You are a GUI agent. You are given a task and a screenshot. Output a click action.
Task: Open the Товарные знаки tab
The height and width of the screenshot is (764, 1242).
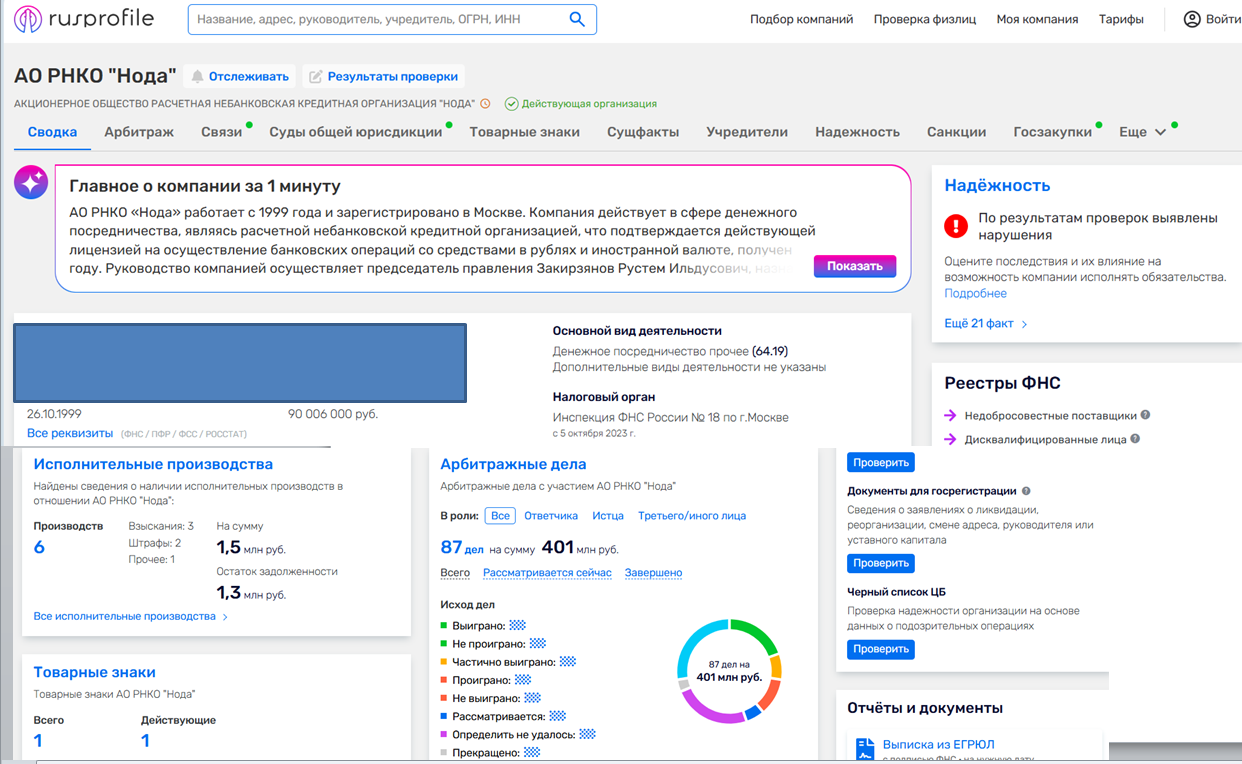tap(524, 132)
